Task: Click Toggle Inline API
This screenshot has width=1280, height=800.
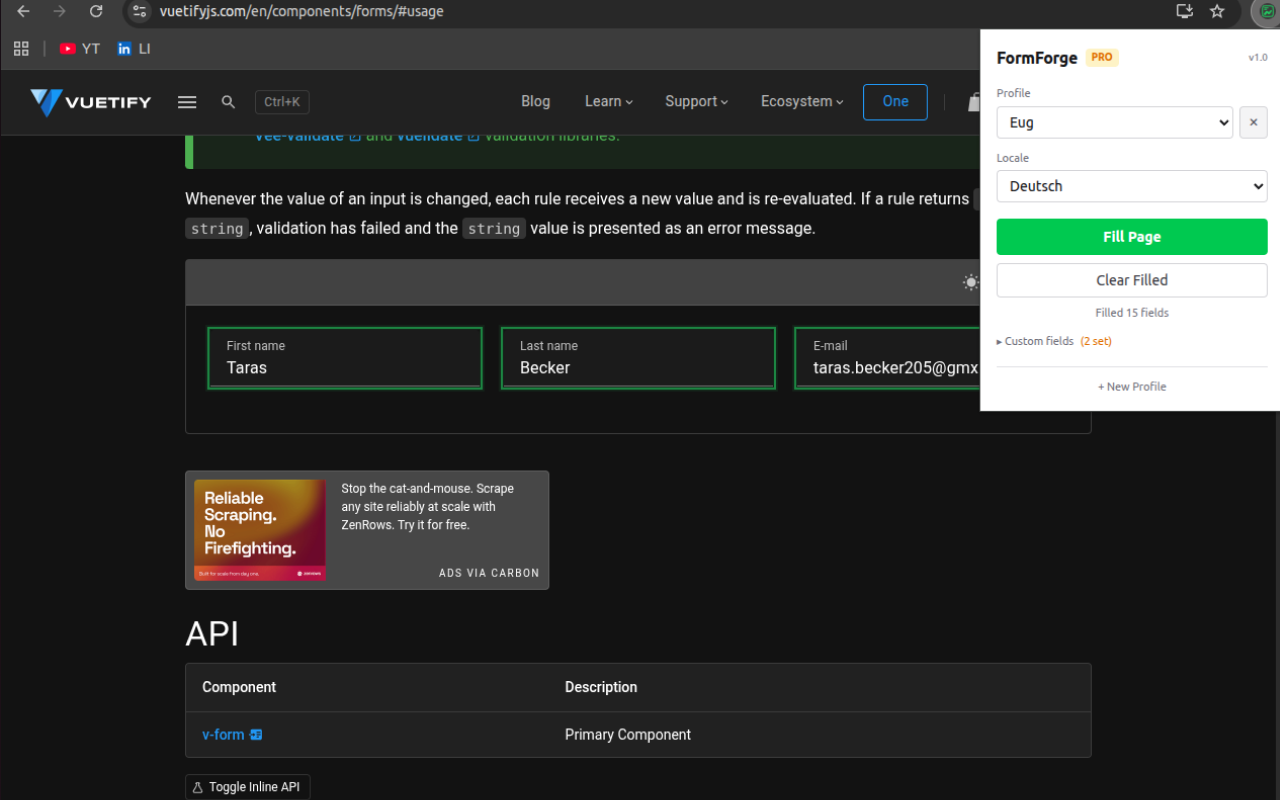Action: [247, 787]
